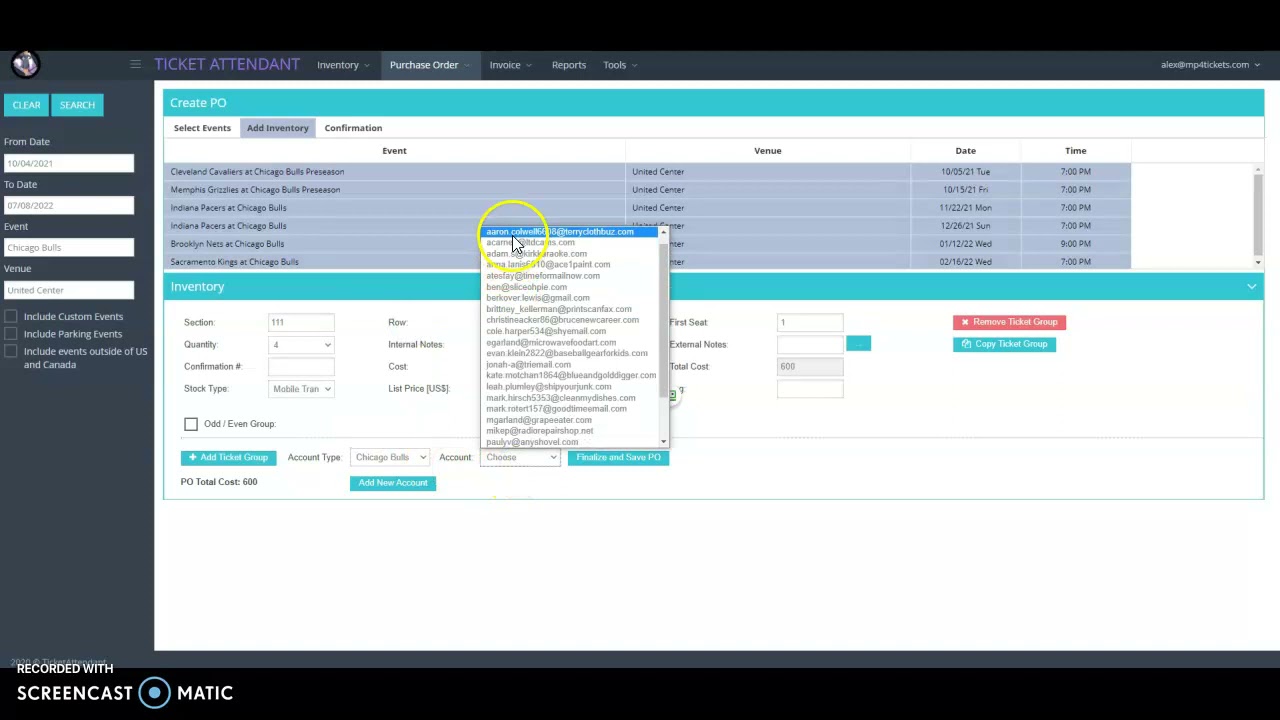Click the Ticket Attendant logo icon

[x=25, y=64]
